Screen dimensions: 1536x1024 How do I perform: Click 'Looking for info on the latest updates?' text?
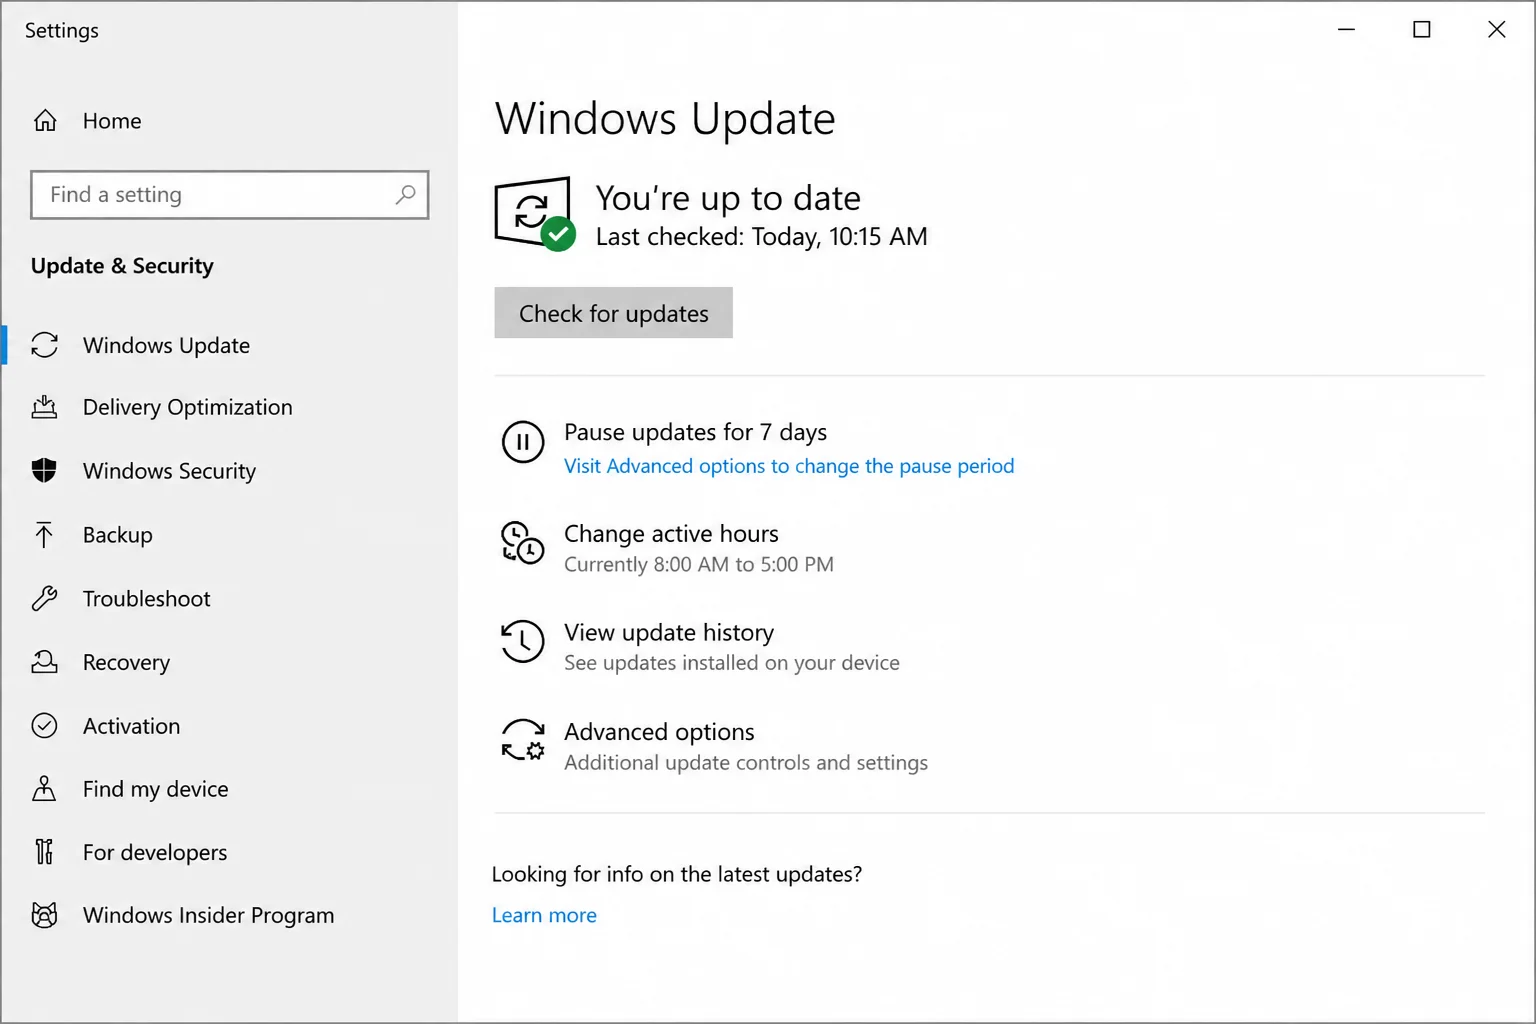point(676,874)
